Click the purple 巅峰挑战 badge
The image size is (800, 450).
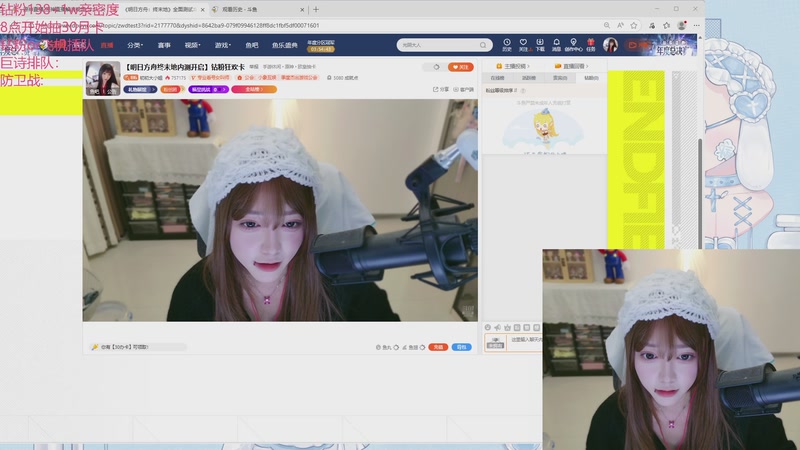(208, 89)
